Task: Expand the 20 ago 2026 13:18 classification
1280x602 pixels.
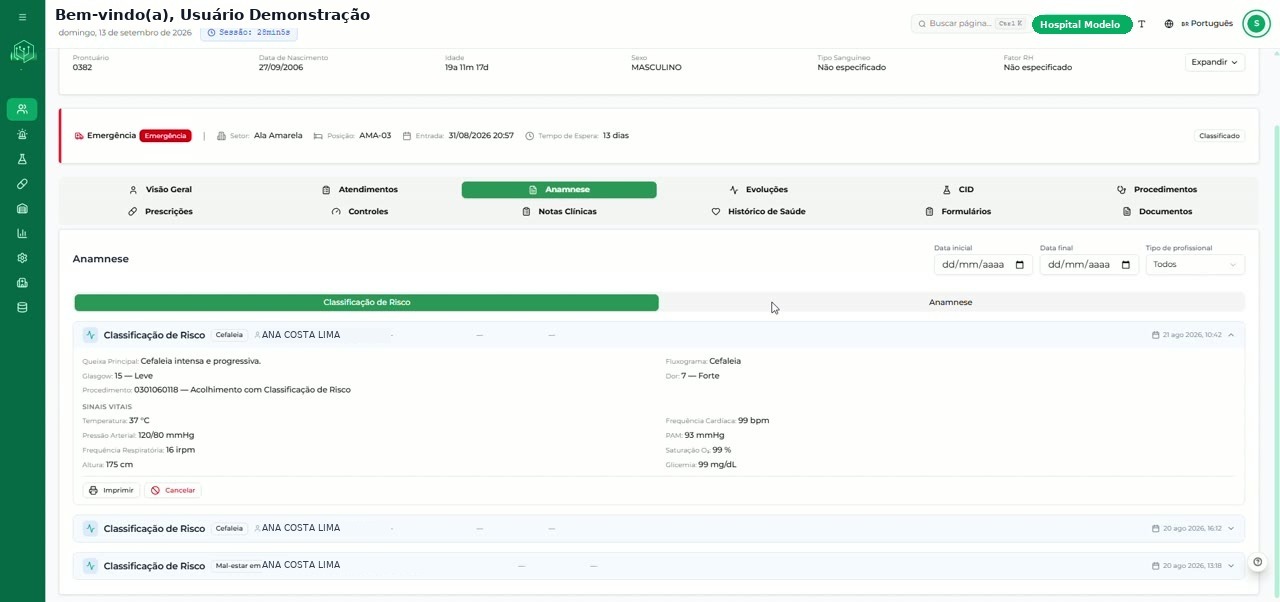Action: click(1231, 566)
